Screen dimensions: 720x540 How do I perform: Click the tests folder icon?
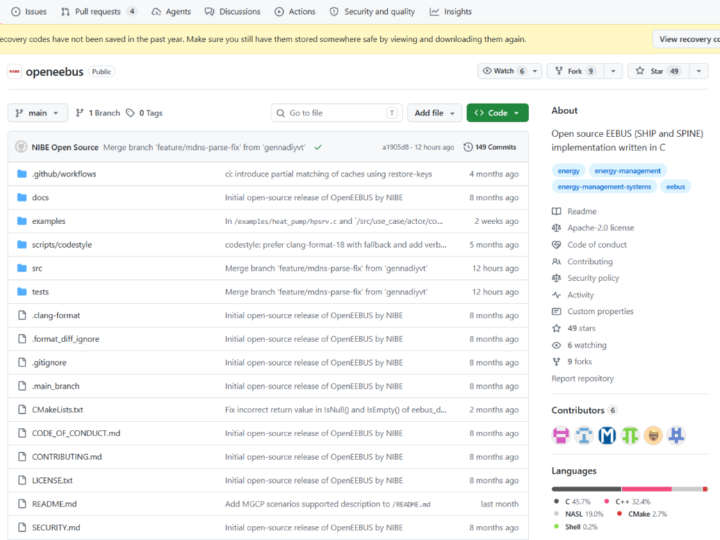pos(22,292)
